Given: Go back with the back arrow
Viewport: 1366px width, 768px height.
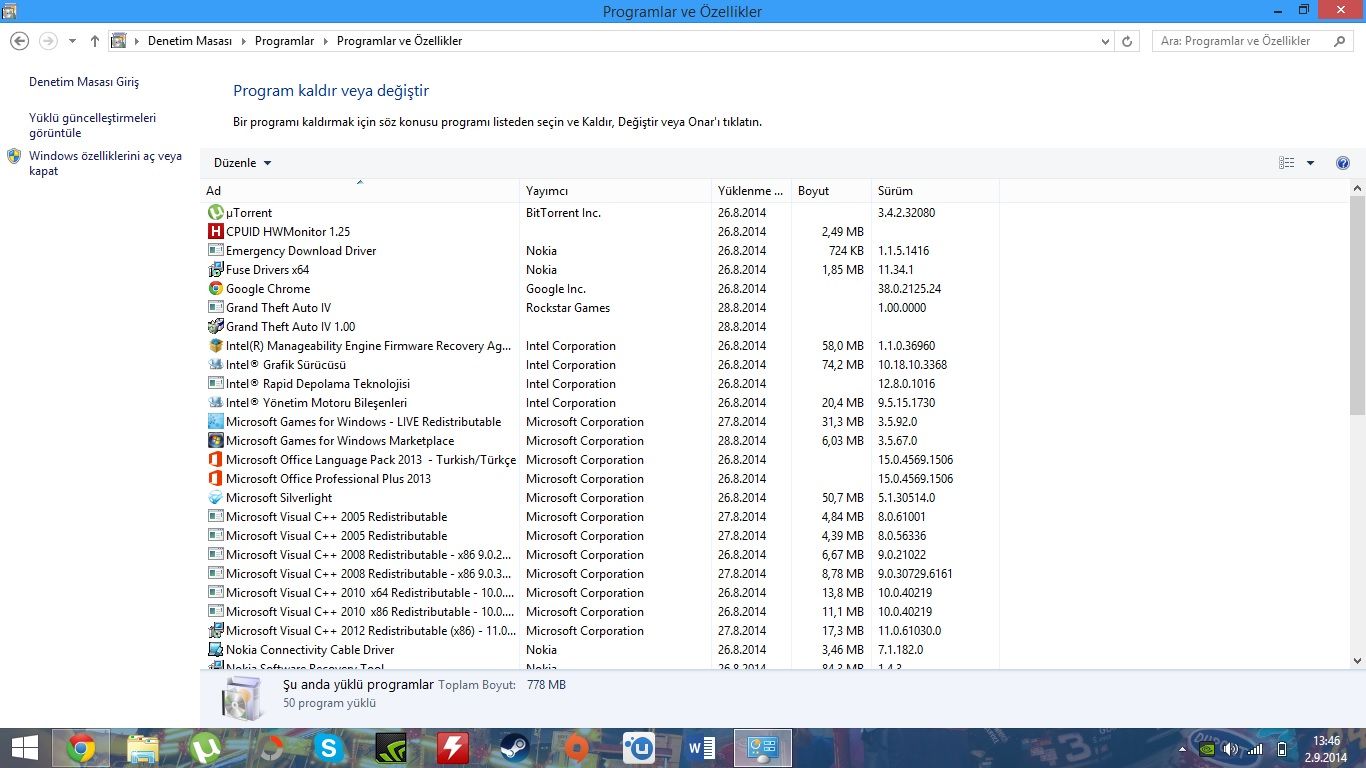Looking at the screenshot, I should point(19,41).
